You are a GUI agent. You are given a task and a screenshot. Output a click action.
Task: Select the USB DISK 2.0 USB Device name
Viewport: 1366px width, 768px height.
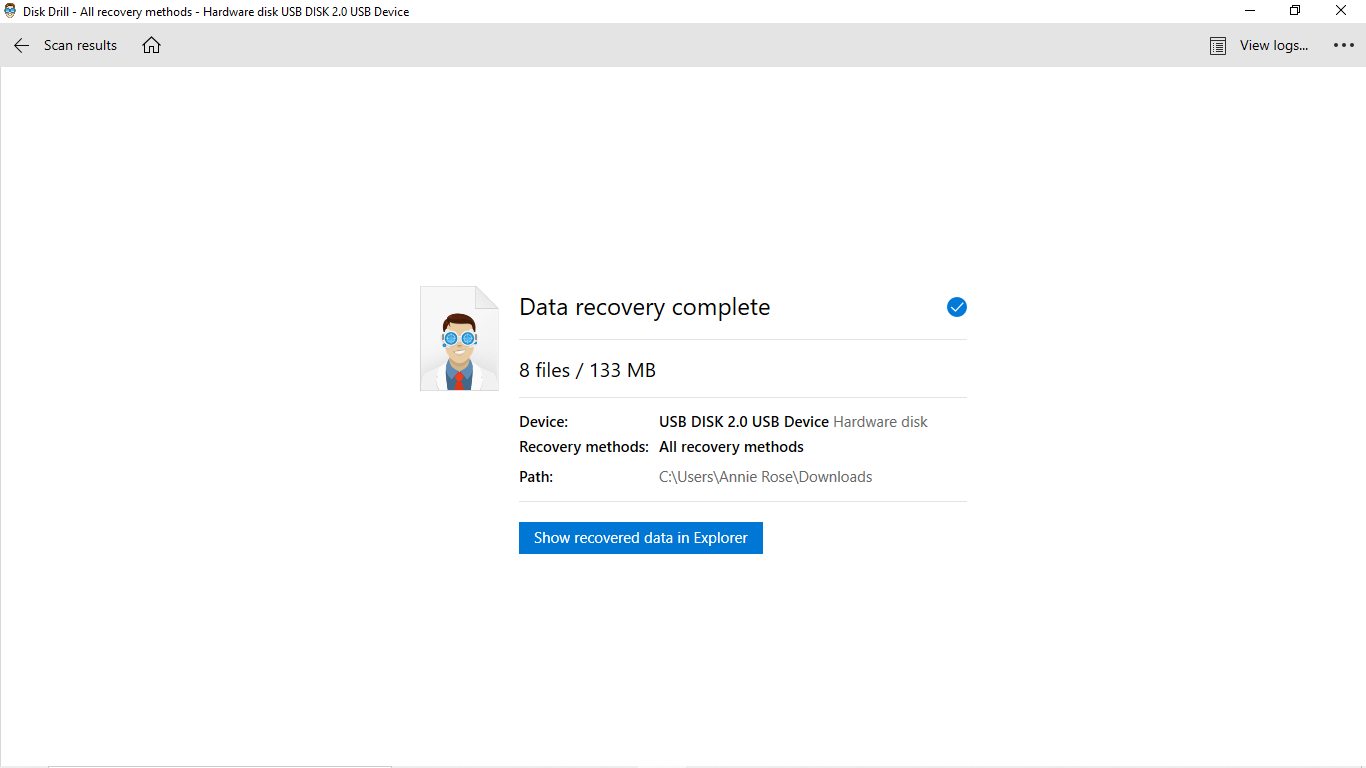point(743,421)
